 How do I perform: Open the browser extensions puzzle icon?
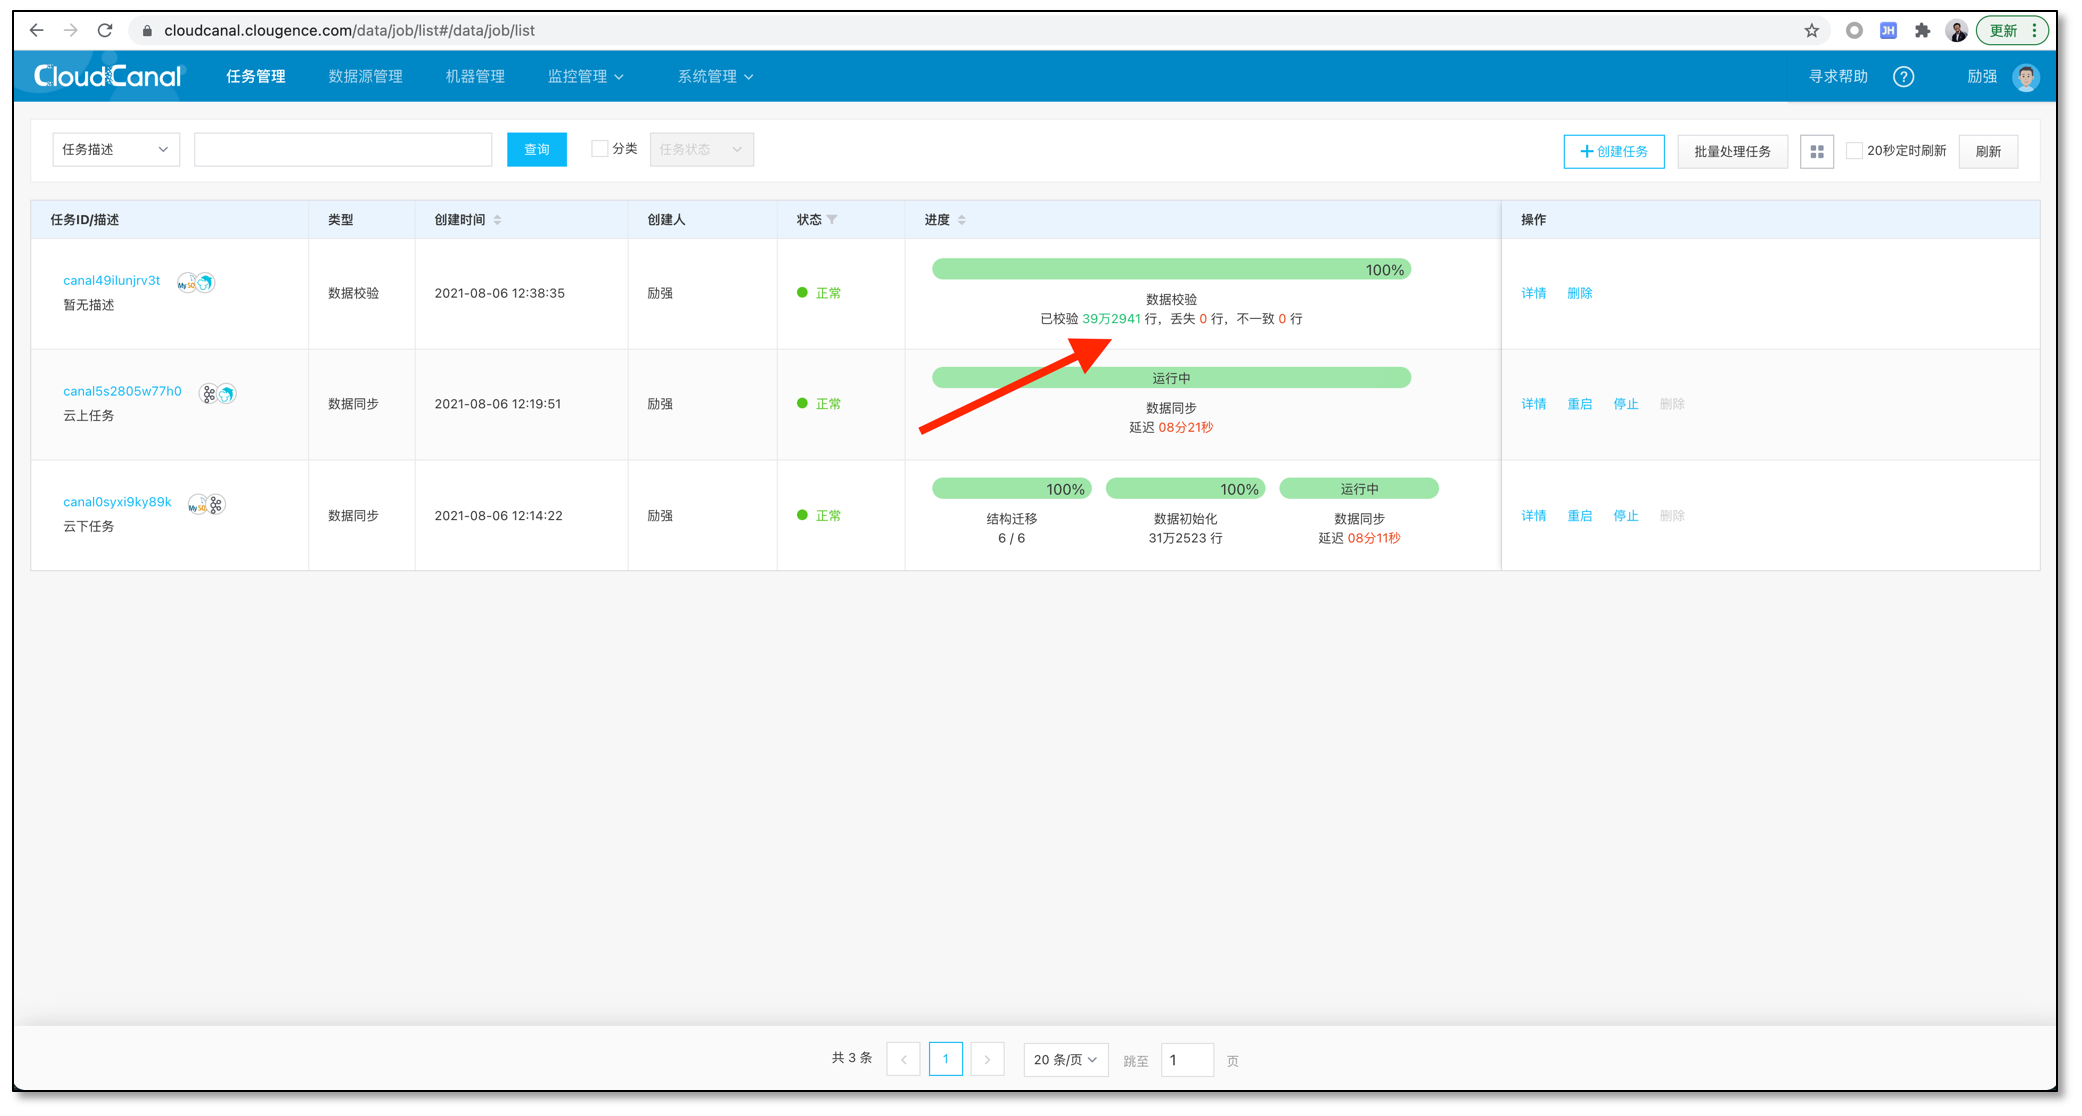pos(1921,30)
